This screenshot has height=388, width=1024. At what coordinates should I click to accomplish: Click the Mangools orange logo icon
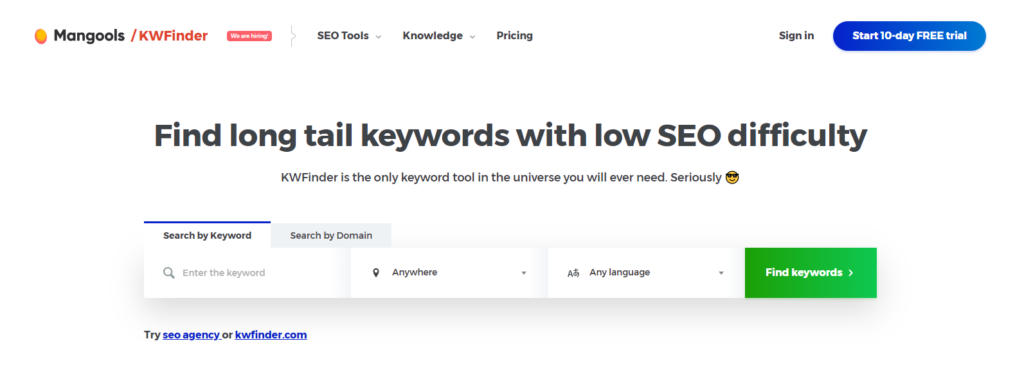[x=40, y=36]
